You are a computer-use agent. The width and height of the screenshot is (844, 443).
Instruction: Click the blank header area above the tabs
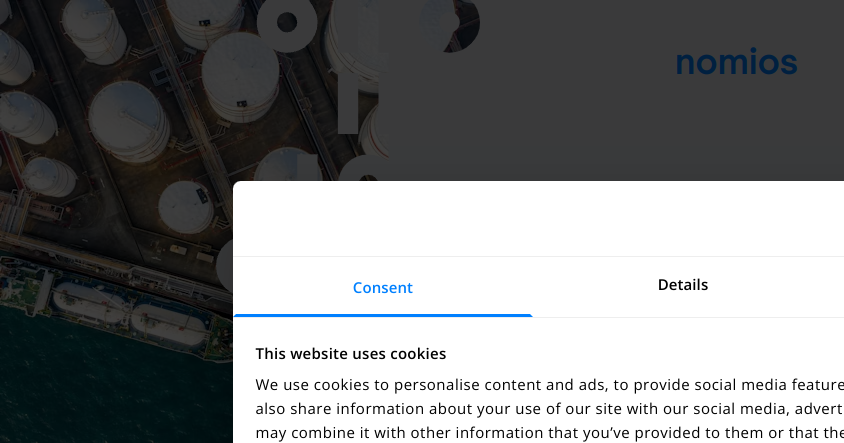pos(538,219)
